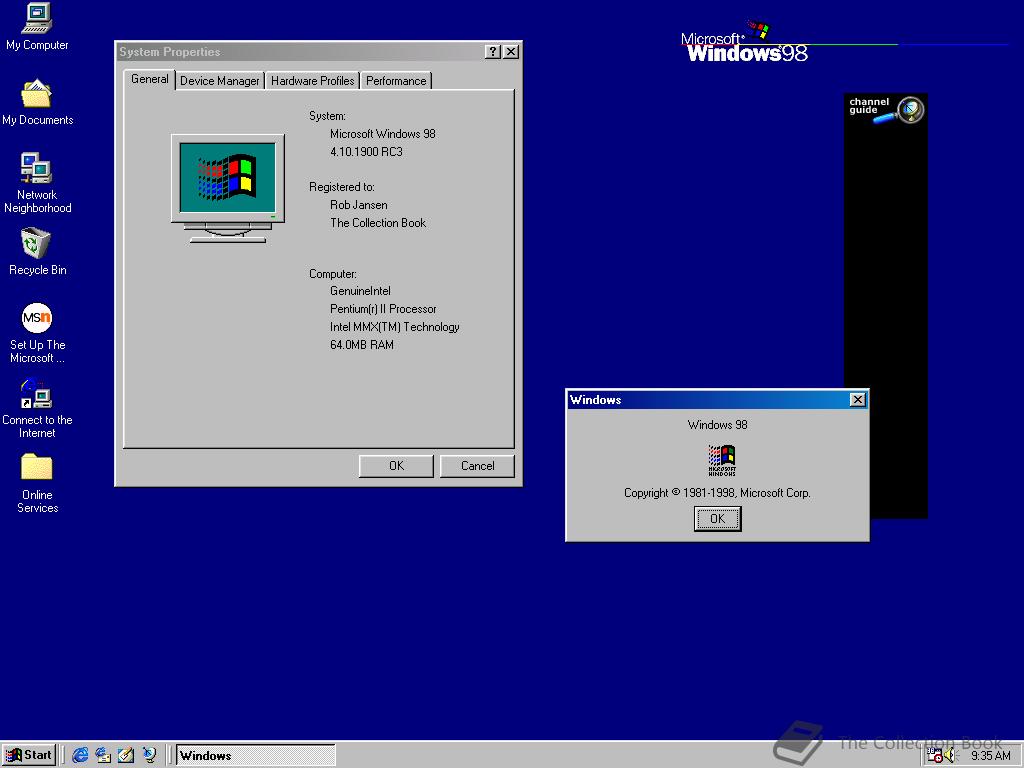Select the Online Services folder icon

coord(37,483)
